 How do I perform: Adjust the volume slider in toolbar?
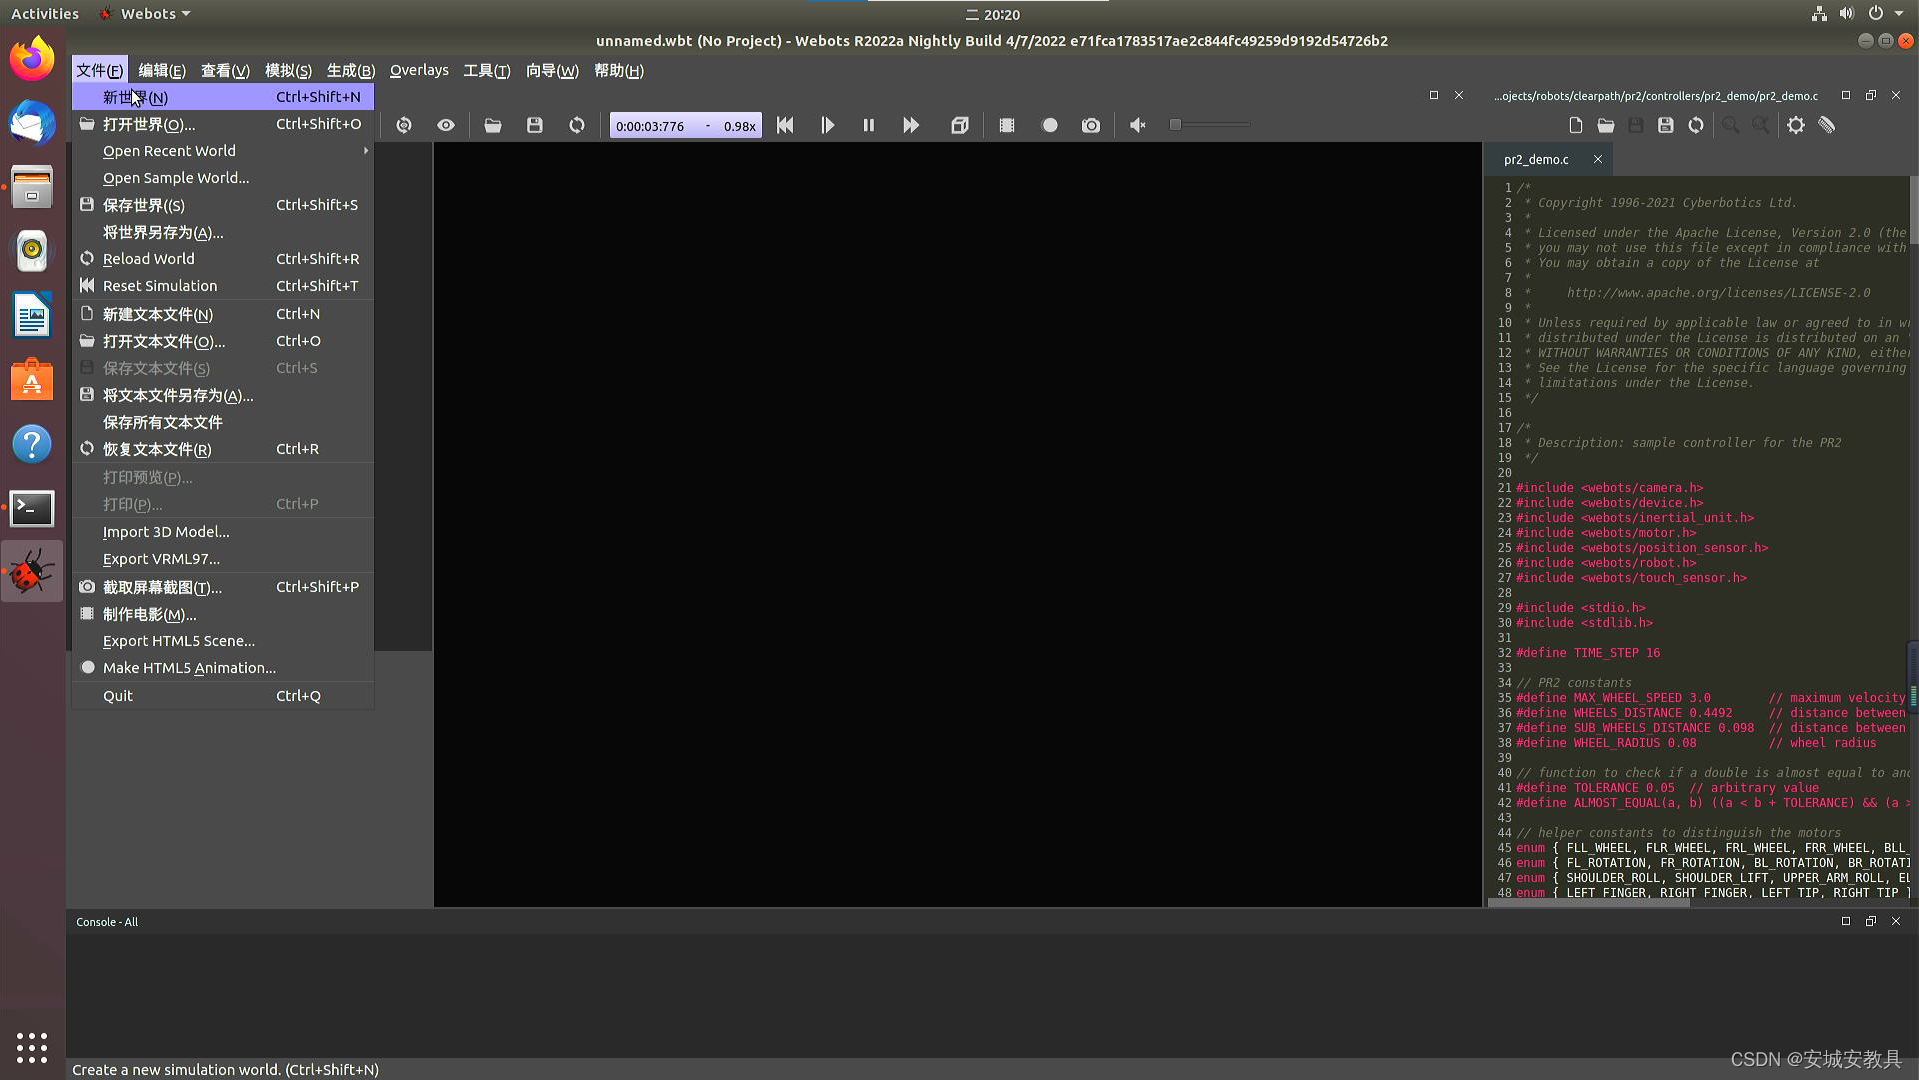pos(1211,125)
